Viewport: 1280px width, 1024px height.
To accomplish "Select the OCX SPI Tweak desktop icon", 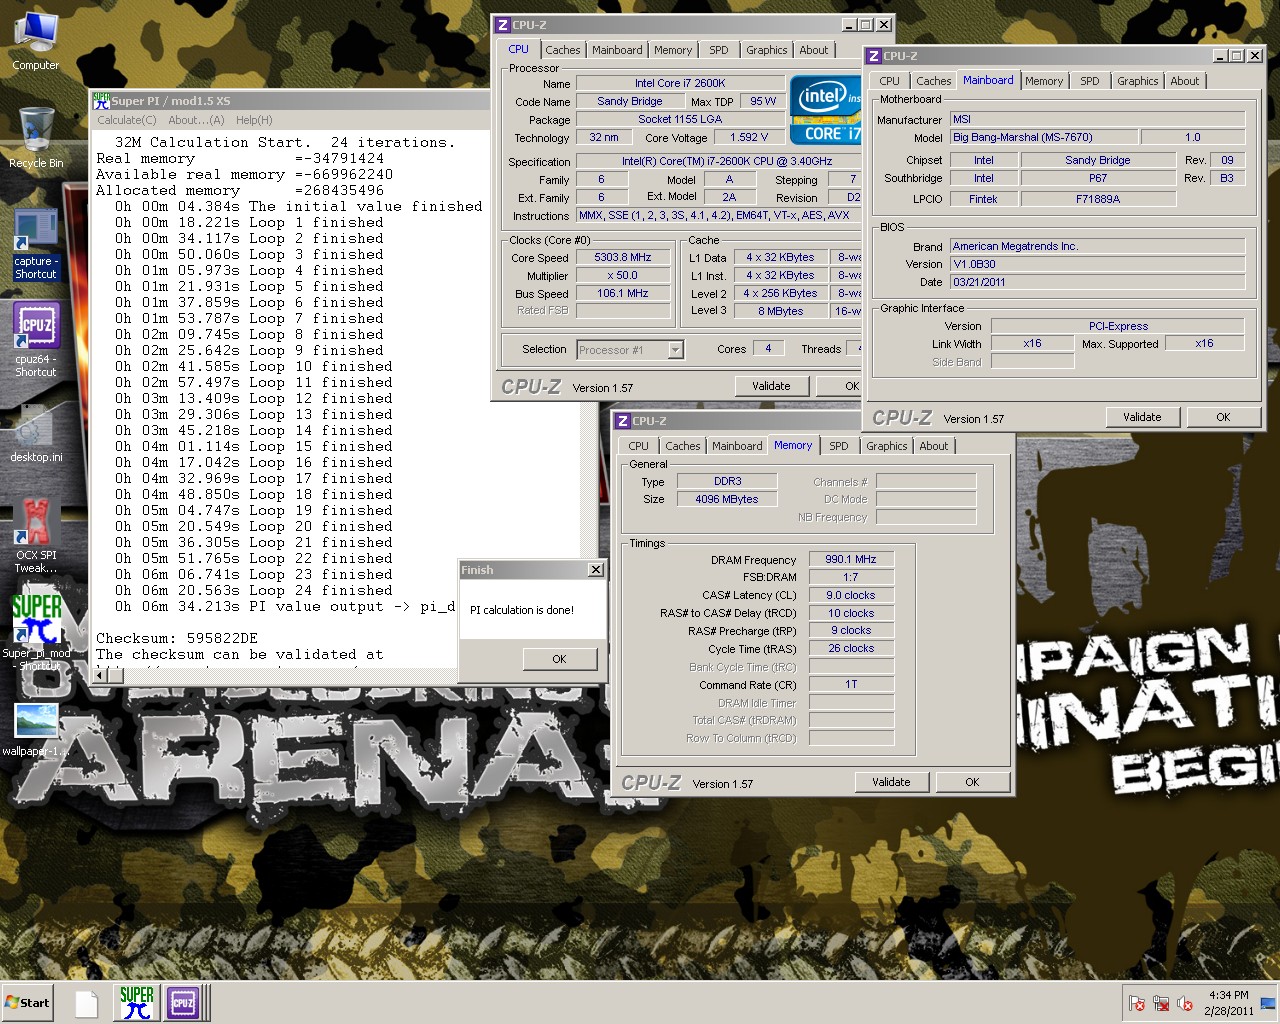I will 36,536.
